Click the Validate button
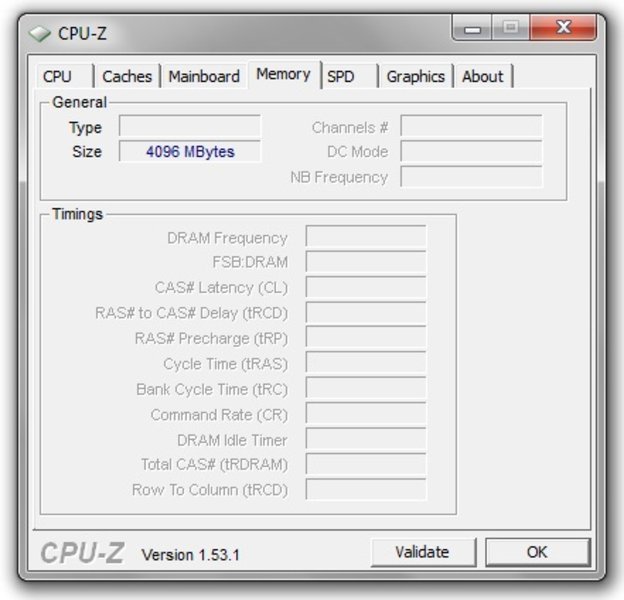The width and height of the screenshot is (624, 600). click(x=423, y=552)
